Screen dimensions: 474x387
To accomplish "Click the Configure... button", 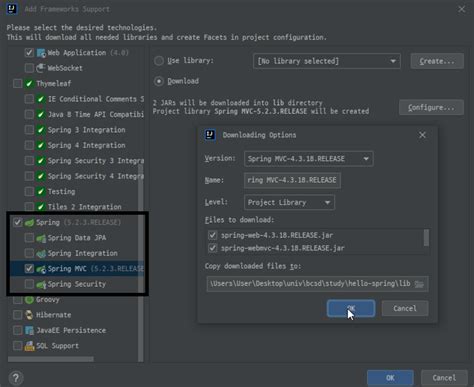I will [431, 107].
